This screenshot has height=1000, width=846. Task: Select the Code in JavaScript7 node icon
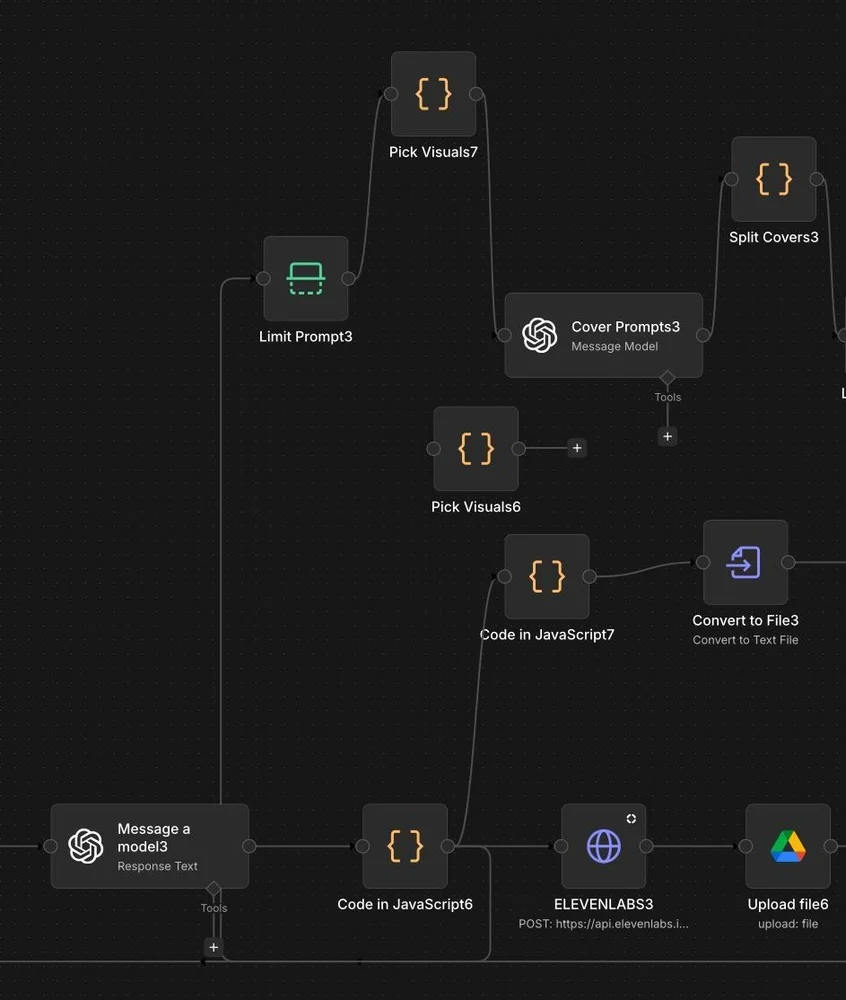point(547,577)
